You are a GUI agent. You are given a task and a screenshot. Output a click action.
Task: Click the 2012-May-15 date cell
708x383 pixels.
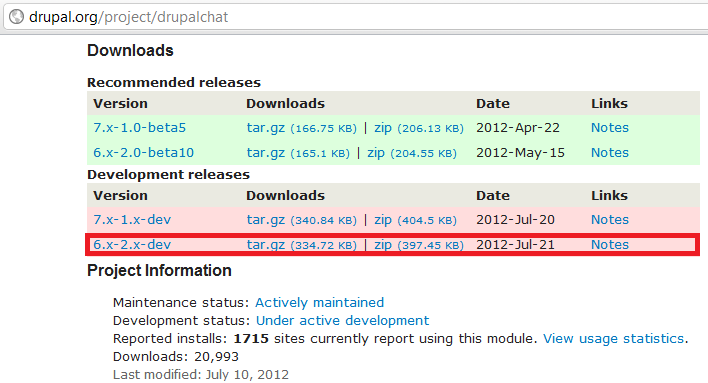click(520, 153)
